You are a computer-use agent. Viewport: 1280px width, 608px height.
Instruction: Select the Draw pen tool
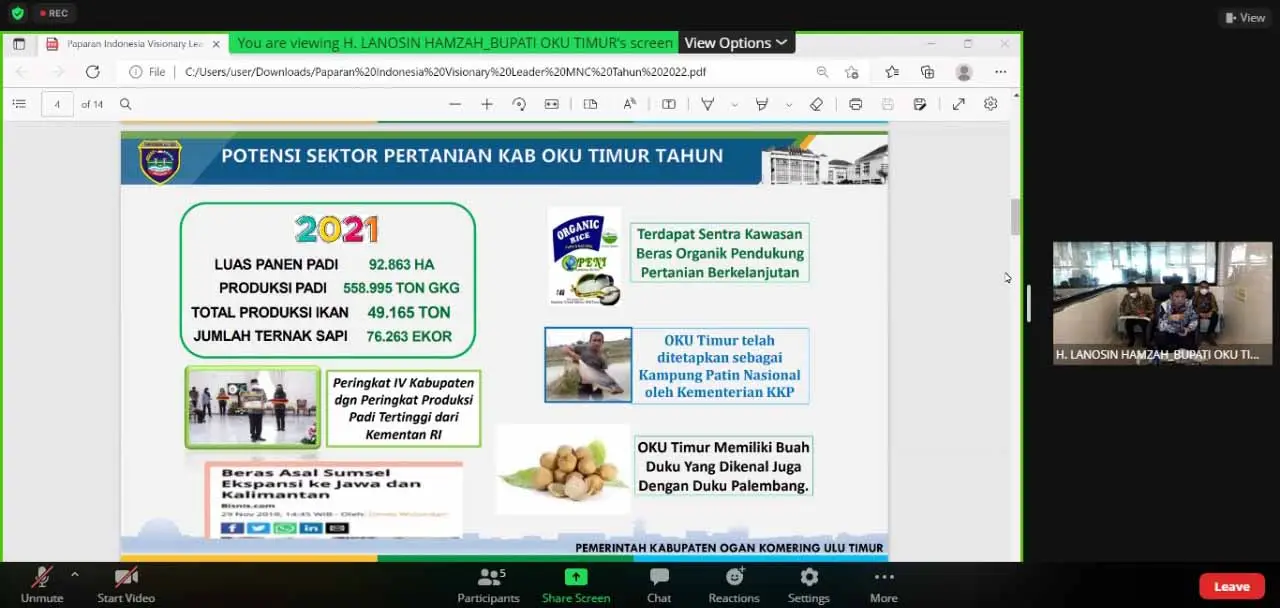click(x=708, y=104)
